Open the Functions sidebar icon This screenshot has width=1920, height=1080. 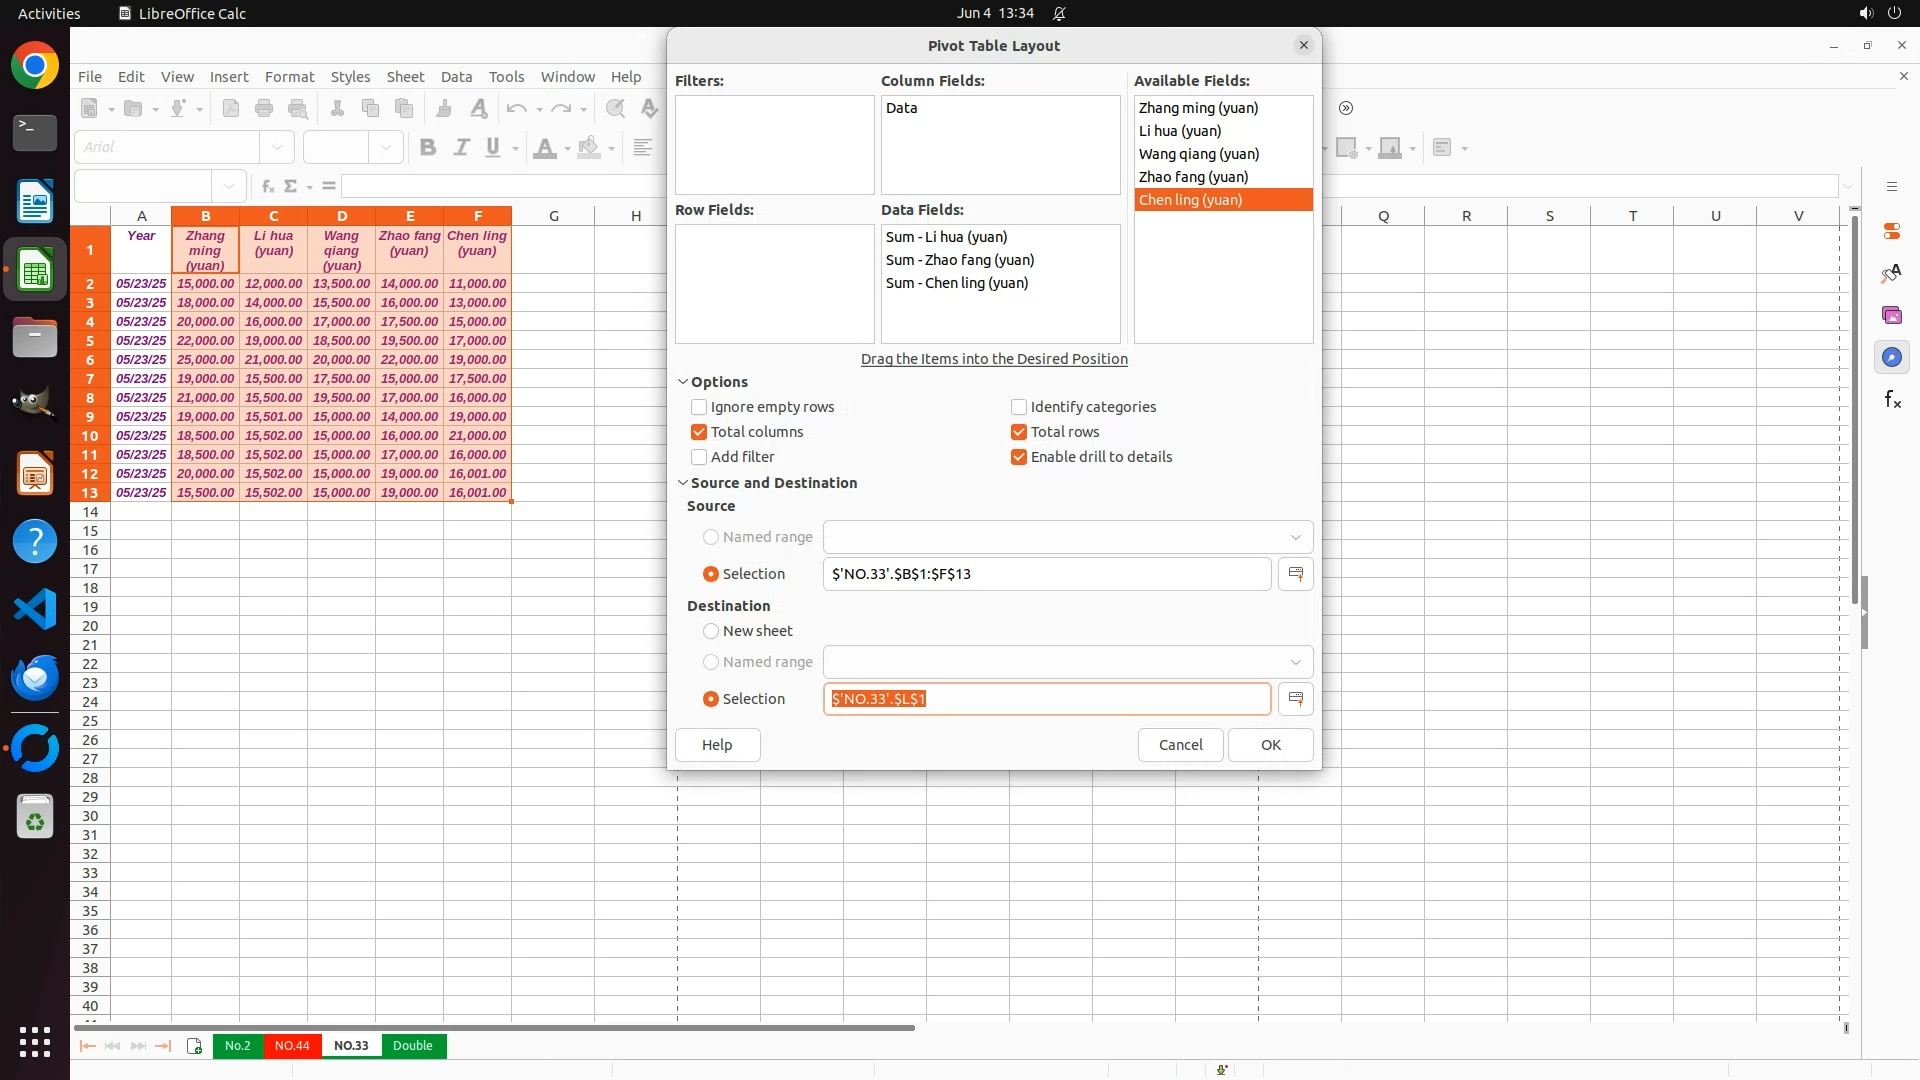(1891, 400)
